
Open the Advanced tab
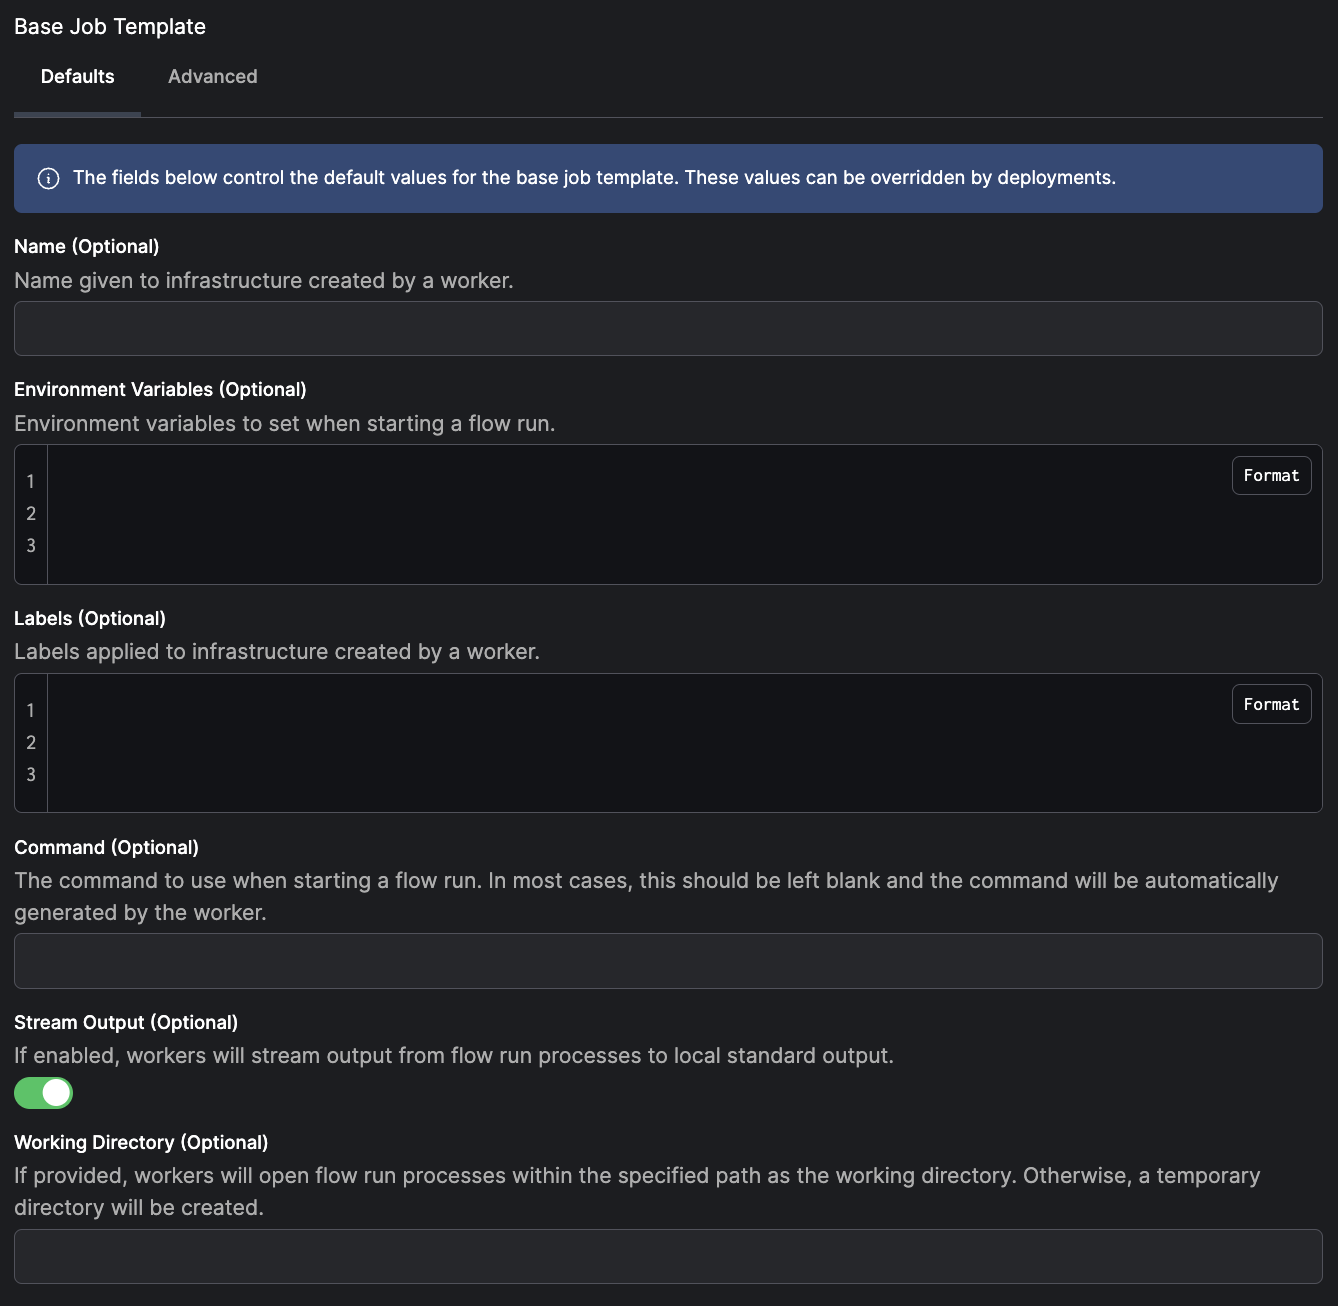point(213,77)
